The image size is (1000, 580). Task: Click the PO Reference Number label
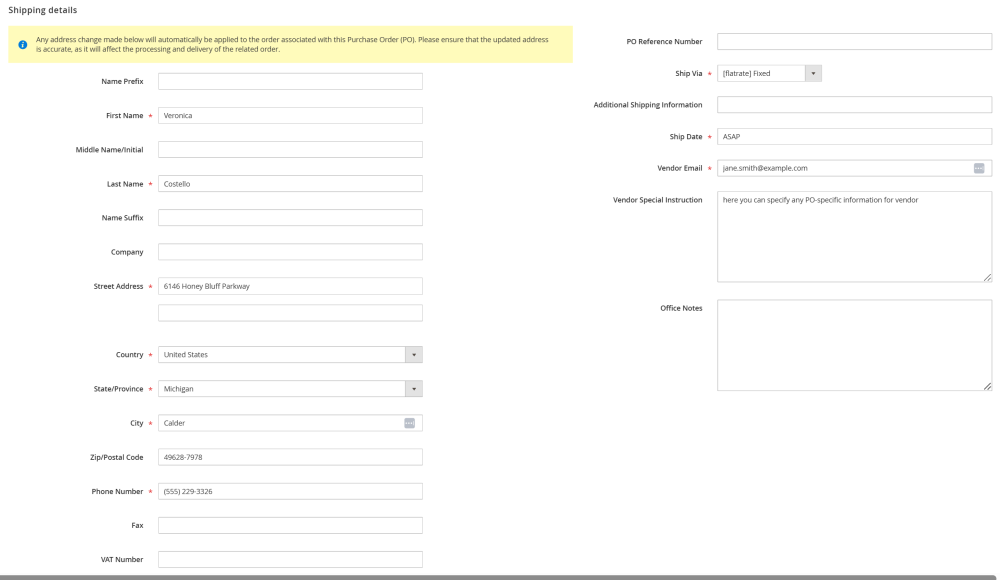click(664, 41)
